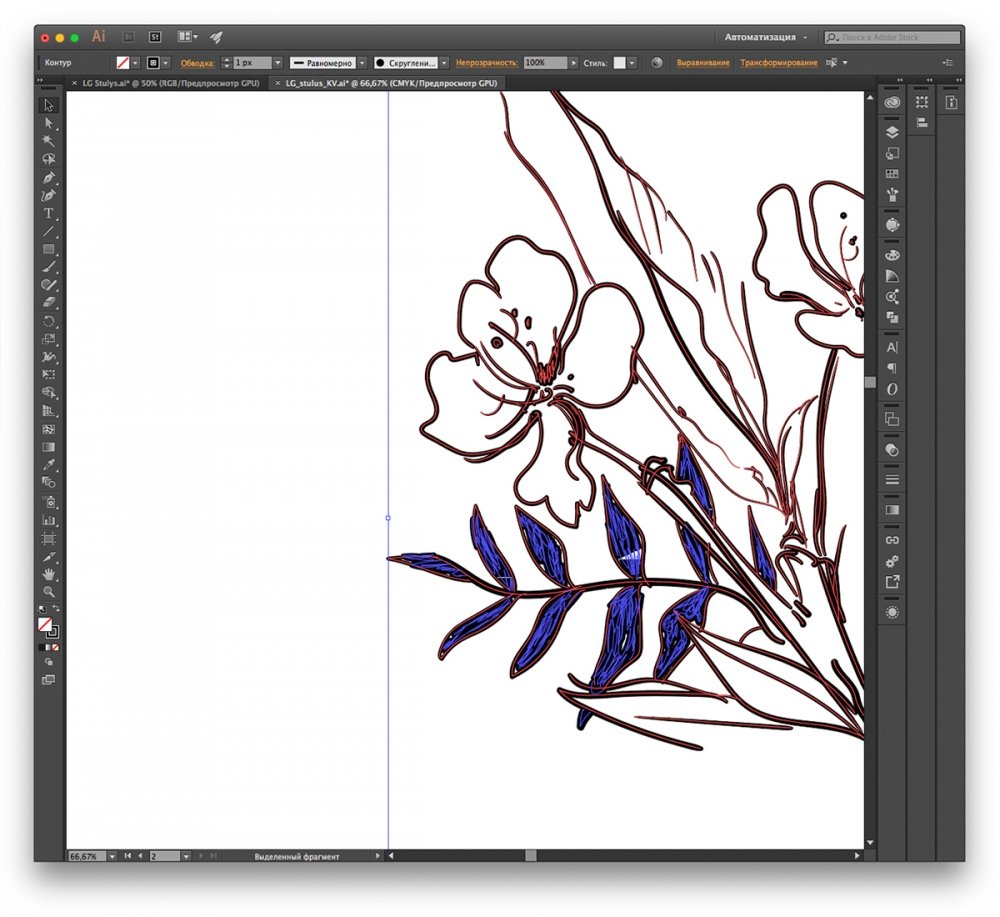Open the Скруглени... brush definition dropdown
This screenshot has width=1000, height=917.
click(x=444, y=62)
